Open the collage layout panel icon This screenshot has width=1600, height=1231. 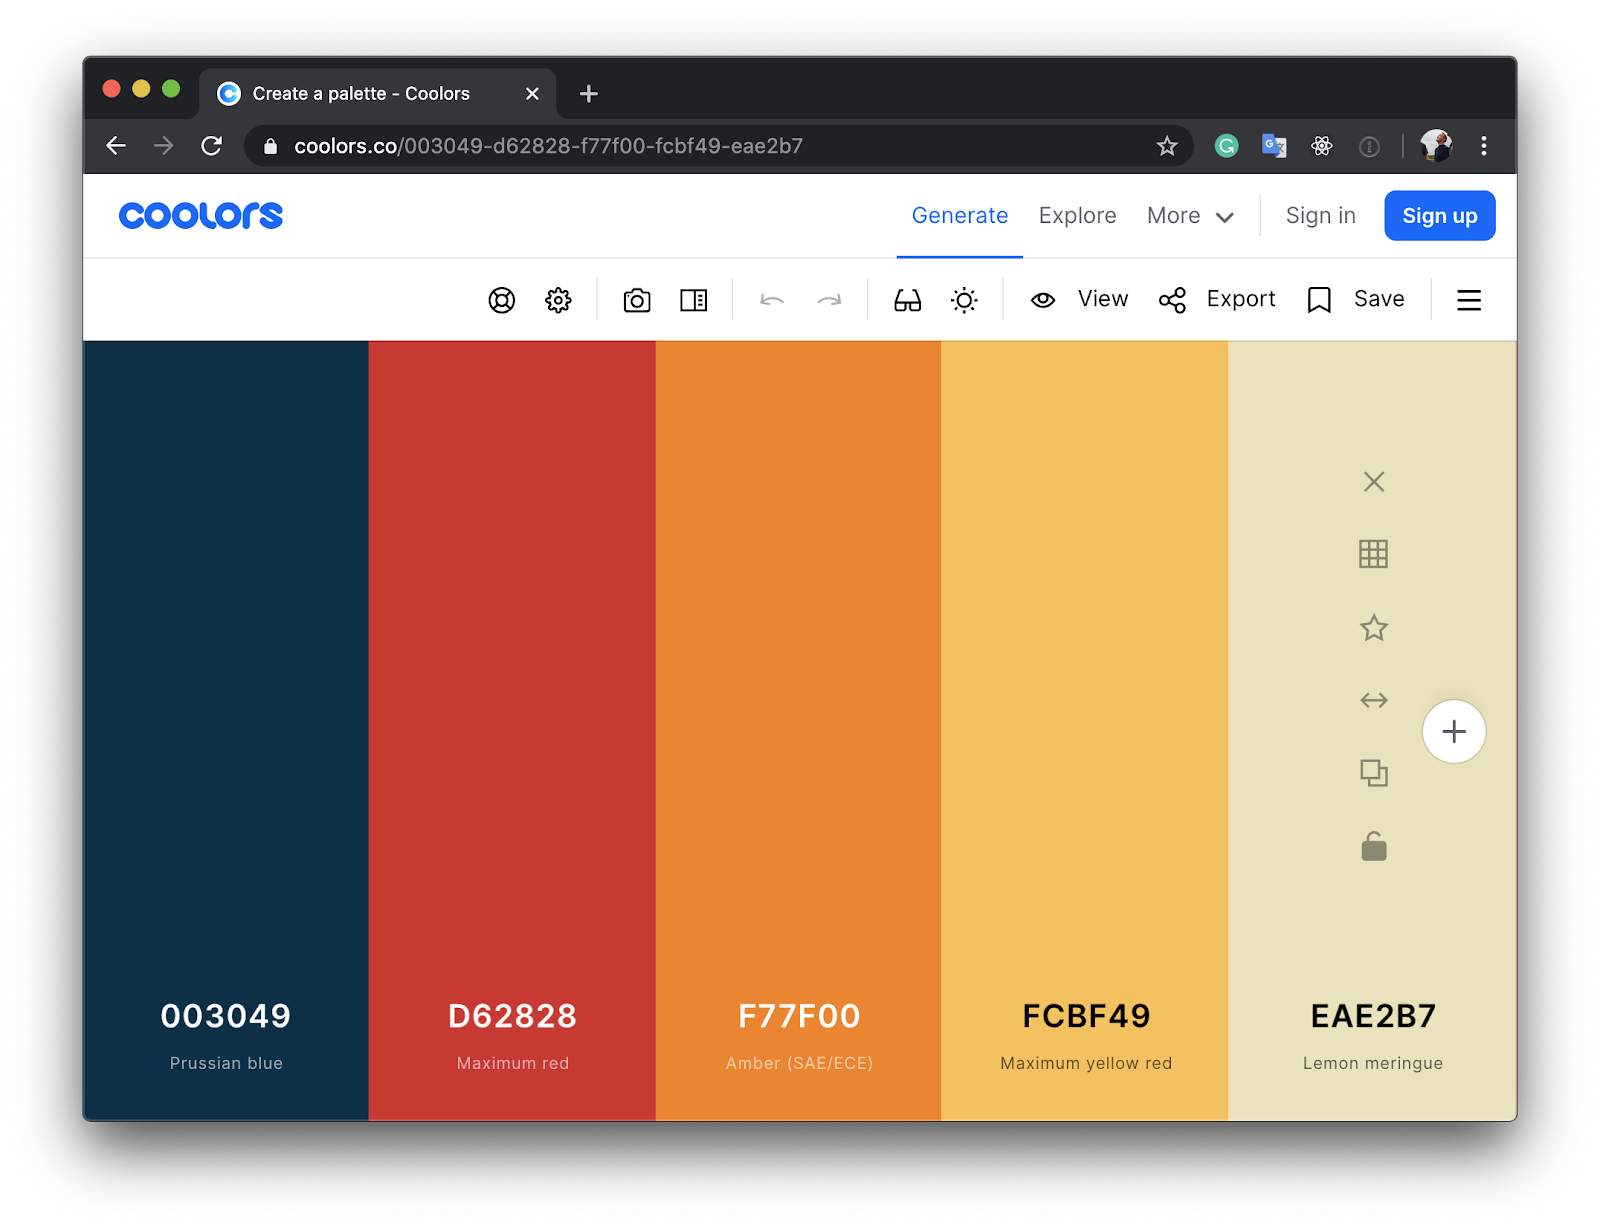[693, 300]
